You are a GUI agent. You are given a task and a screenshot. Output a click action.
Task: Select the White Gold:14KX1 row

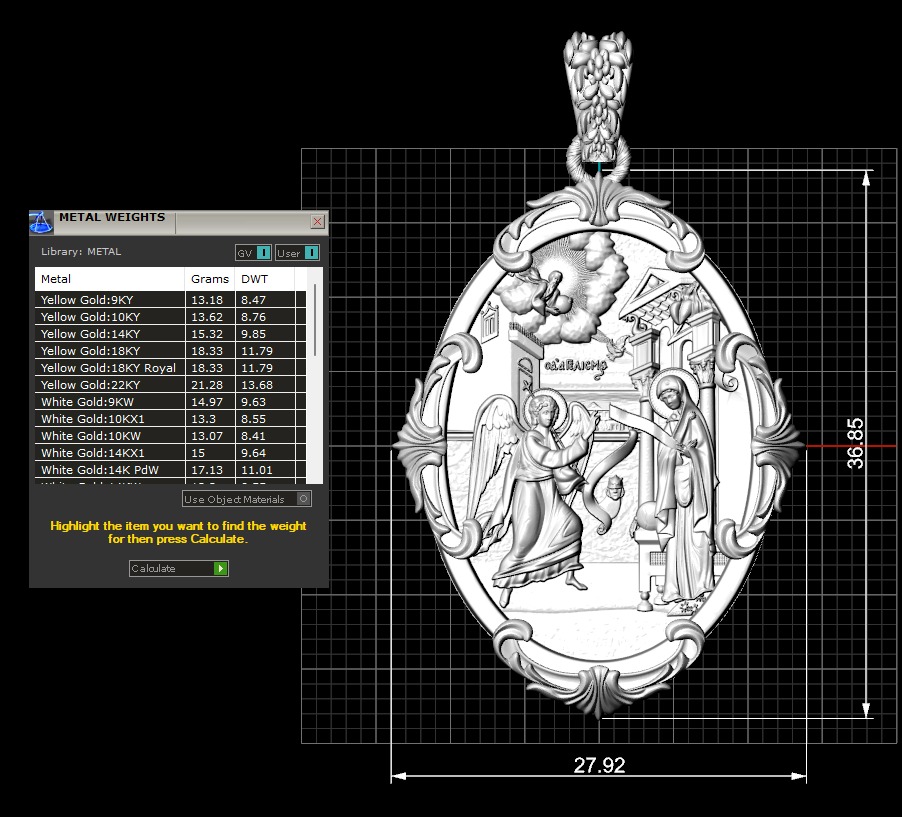coord(170,453)
